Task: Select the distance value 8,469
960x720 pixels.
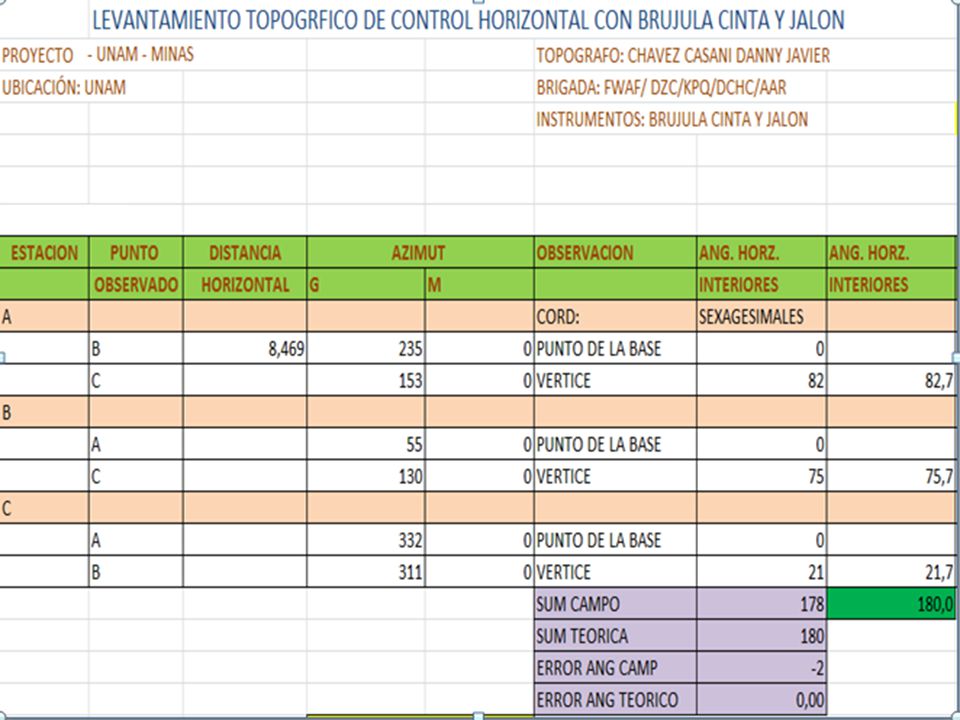Action: coord(244,348)
